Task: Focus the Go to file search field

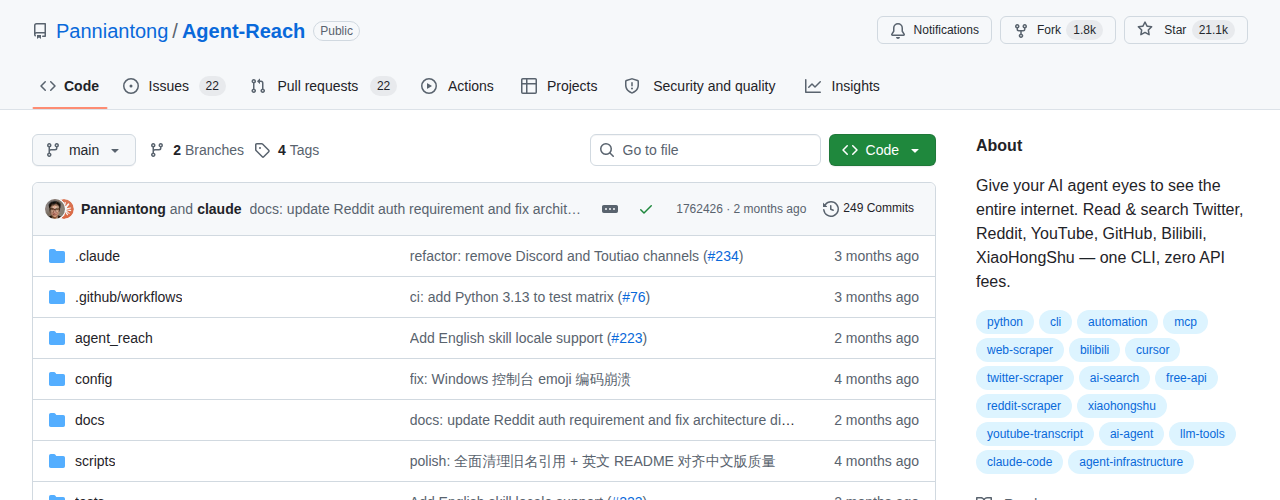Action: 705,150
